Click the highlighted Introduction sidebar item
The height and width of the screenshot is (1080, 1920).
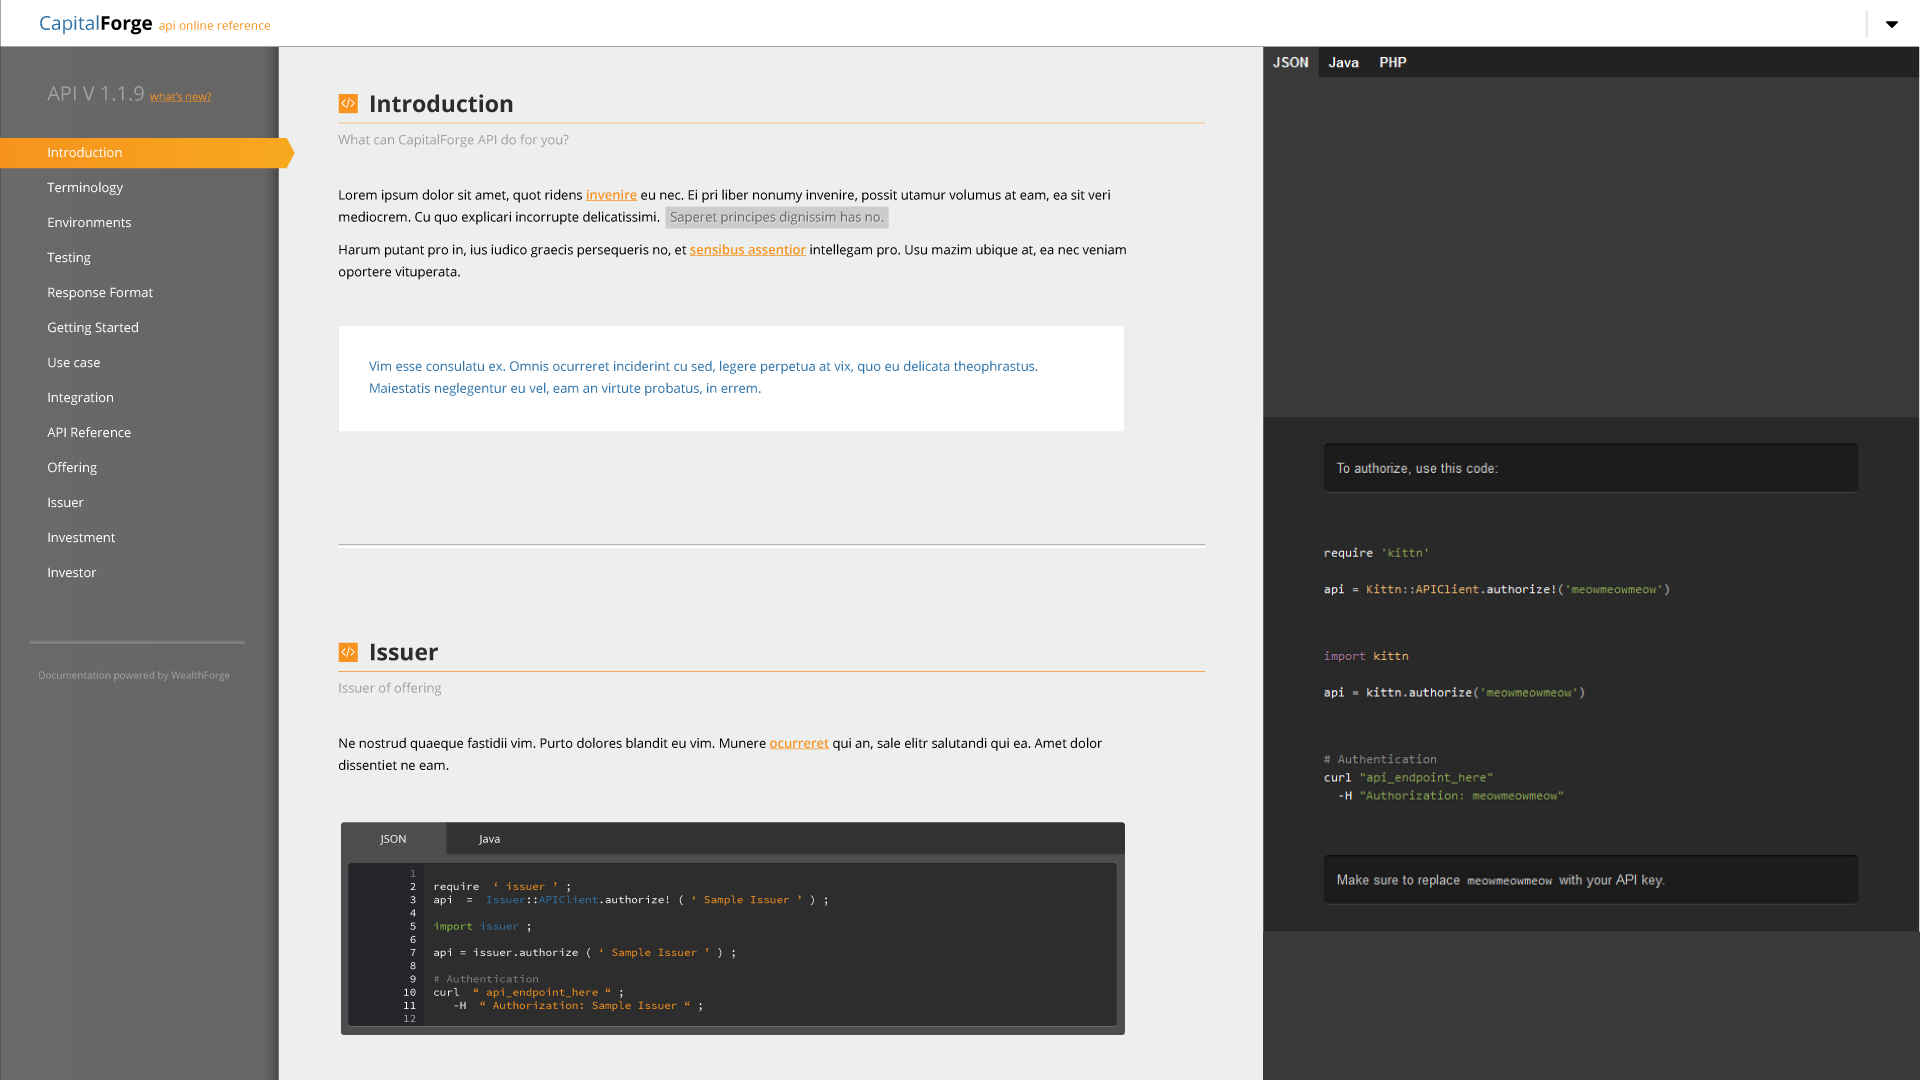coord(85,152)
